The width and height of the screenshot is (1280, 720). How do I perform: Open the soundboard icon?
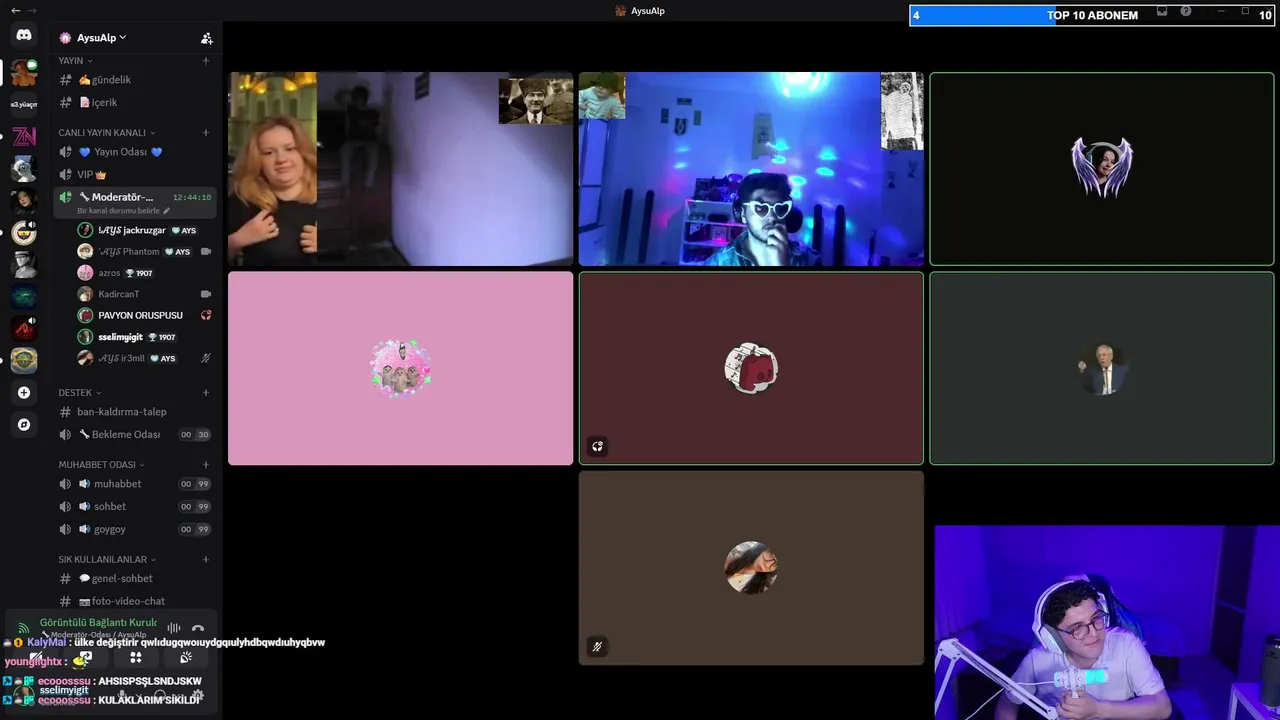pos(186,658)
